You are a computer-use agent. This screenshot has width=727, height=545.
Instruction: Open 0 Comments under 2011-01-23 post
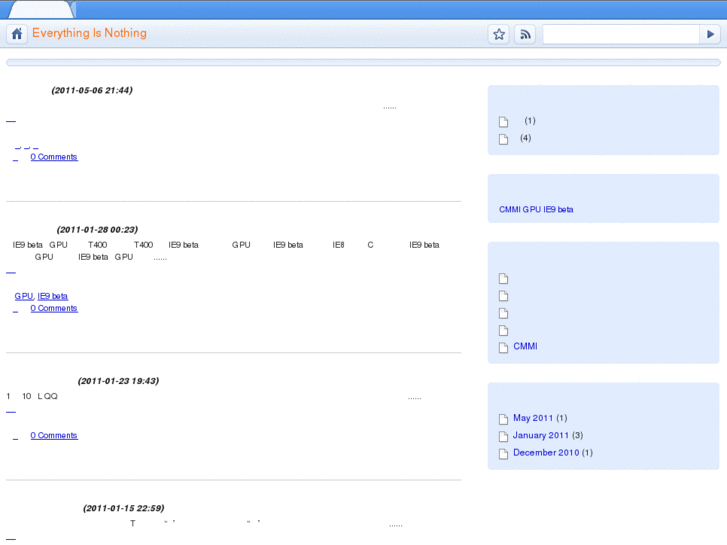(54, 435)
